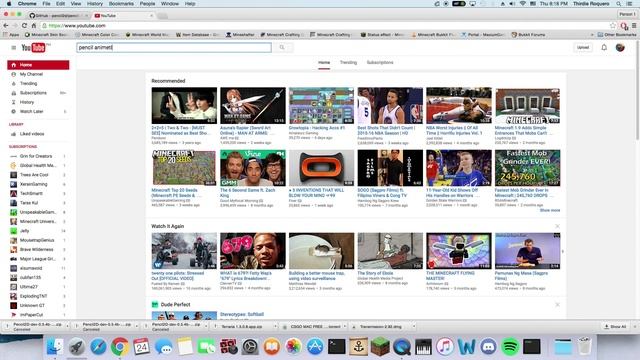Open Spotlight search in menu bar
The height and width of the screenshot is (360, 640).
[x=619, y=4]
